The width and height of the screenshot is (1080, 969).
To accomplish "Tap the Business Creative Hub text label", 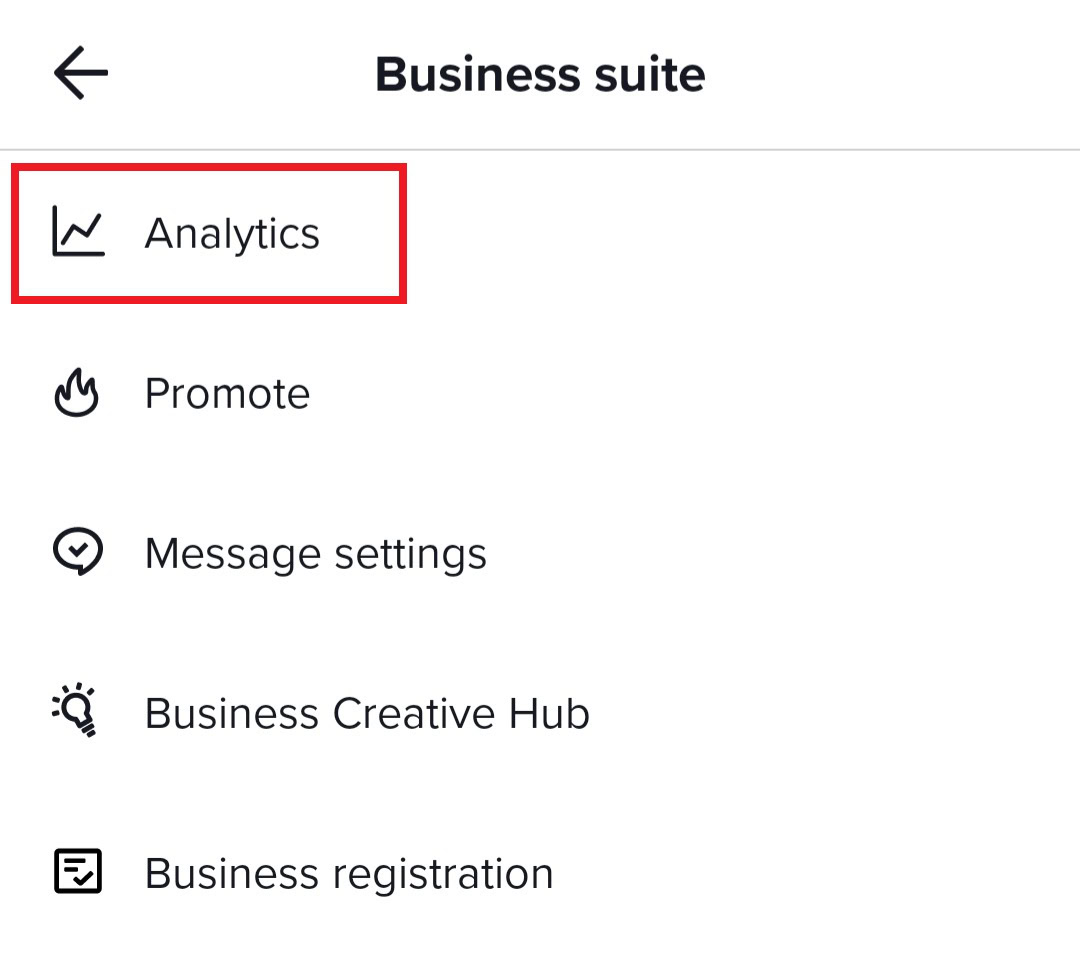I will coord(366,713).
